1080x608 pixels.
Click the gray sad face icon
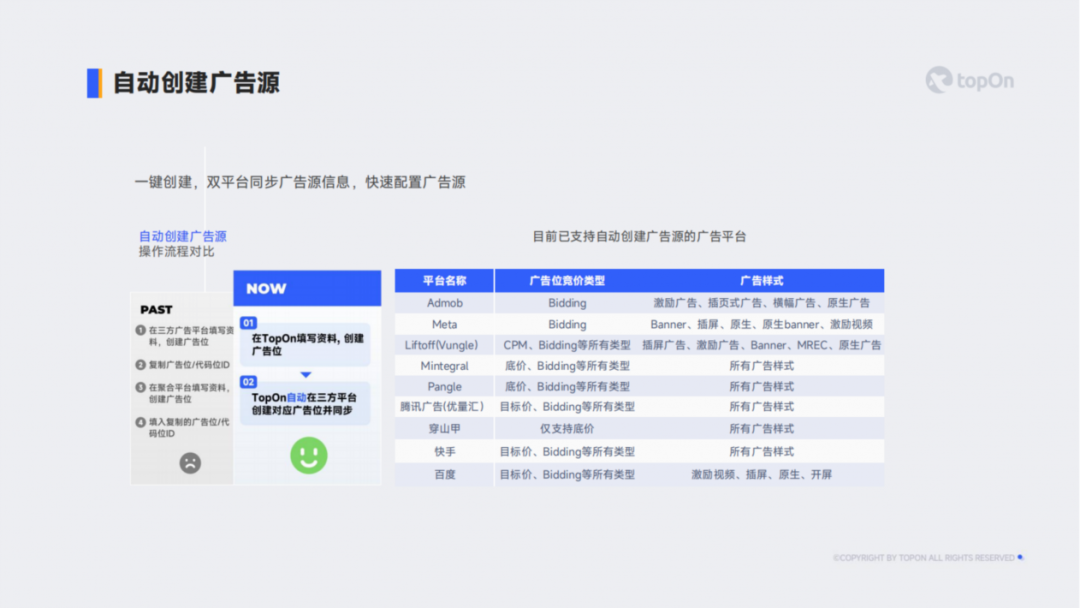[x=190, y=463]
